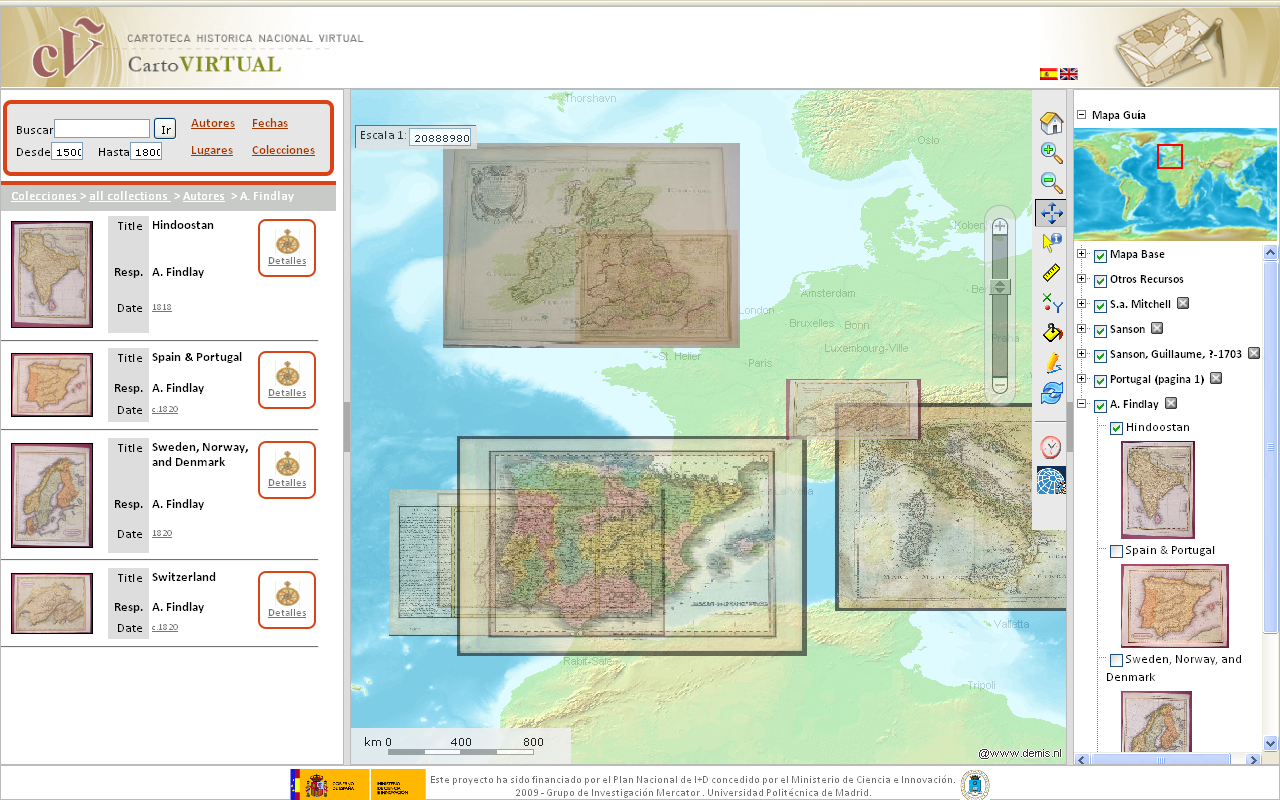The image size is (1280, 800).
Task: Click the globe grid projection icon
Action: tap(1051, 481)
